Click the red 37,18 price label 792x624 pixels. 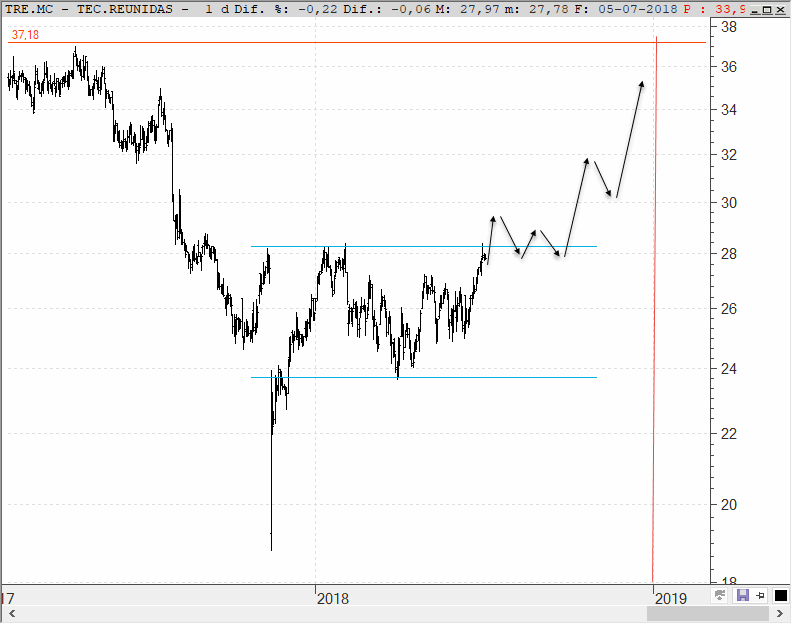[x=25, y=35]
